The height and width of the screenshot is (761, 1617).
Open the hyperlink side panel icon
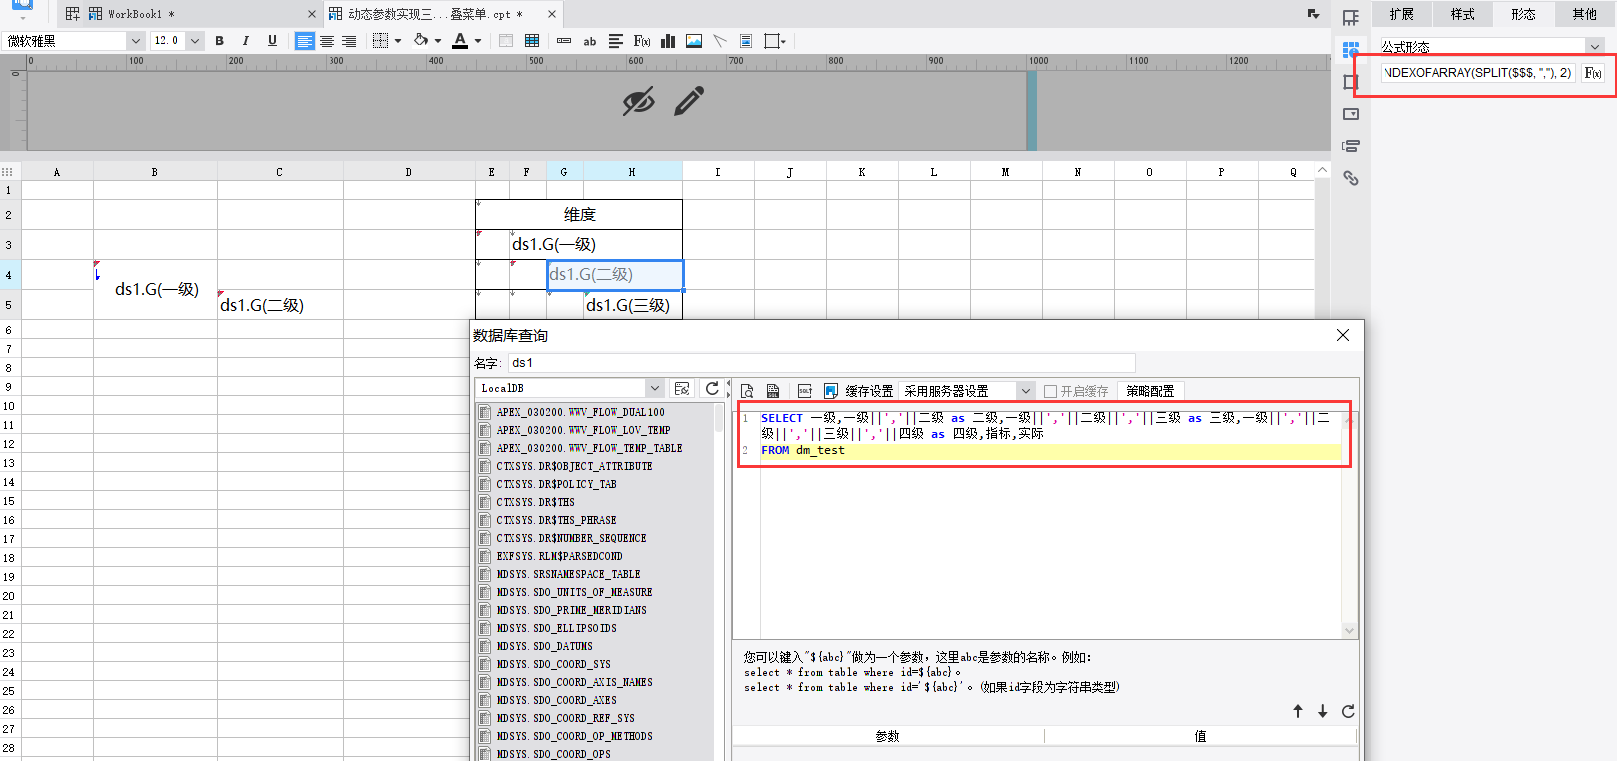pyautogui.click(x=1351, y=178)
